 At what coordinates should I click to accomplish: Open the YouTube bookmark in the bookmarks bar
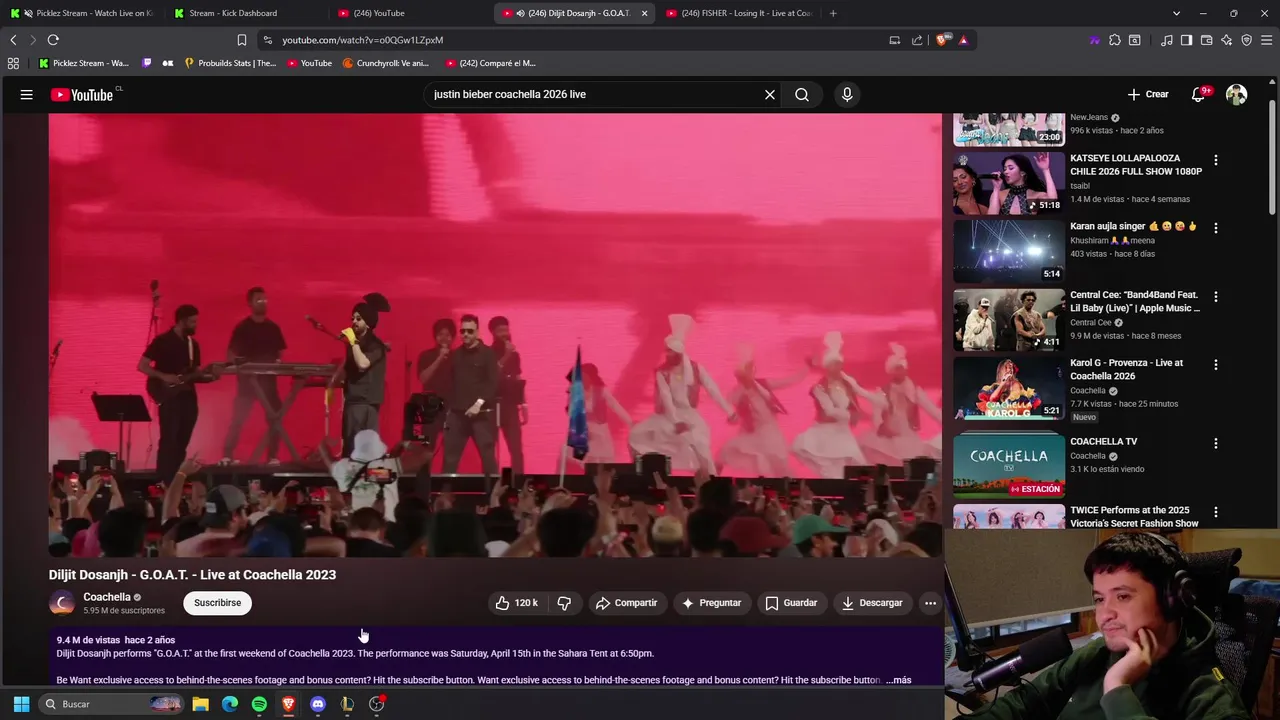click(309, 63)
